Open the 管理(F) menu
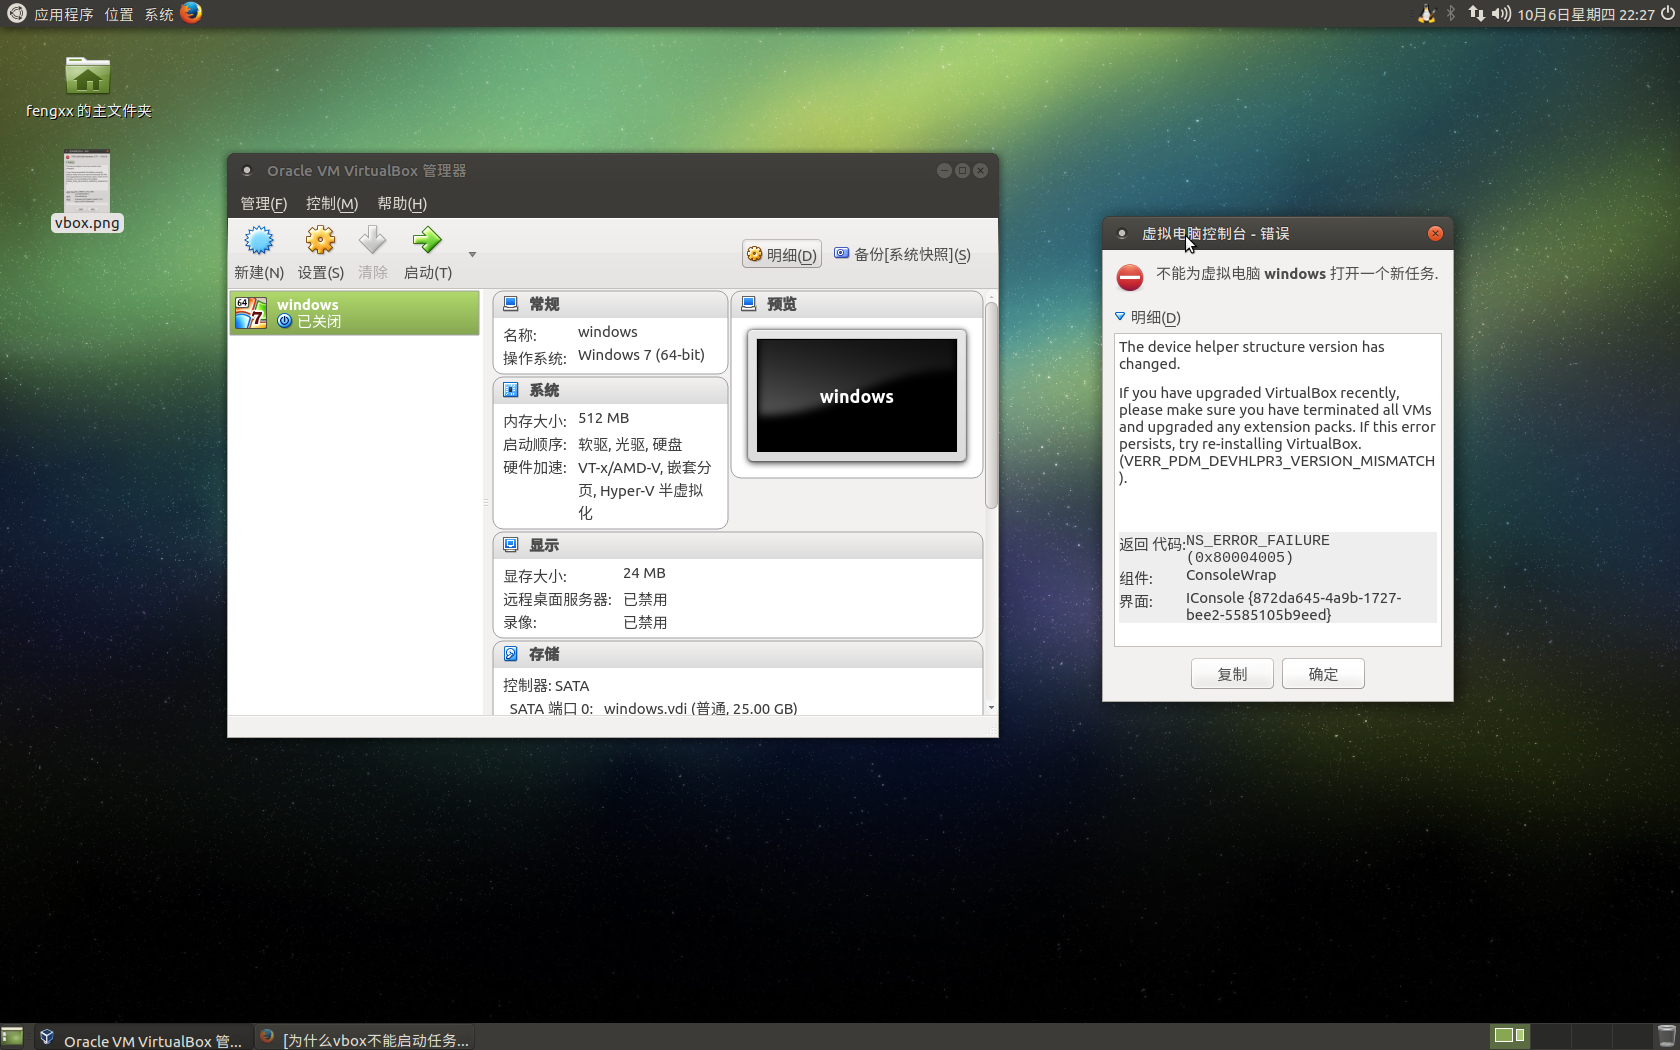This screenshot has height=1050, width=1680. [x=263, y=203]
